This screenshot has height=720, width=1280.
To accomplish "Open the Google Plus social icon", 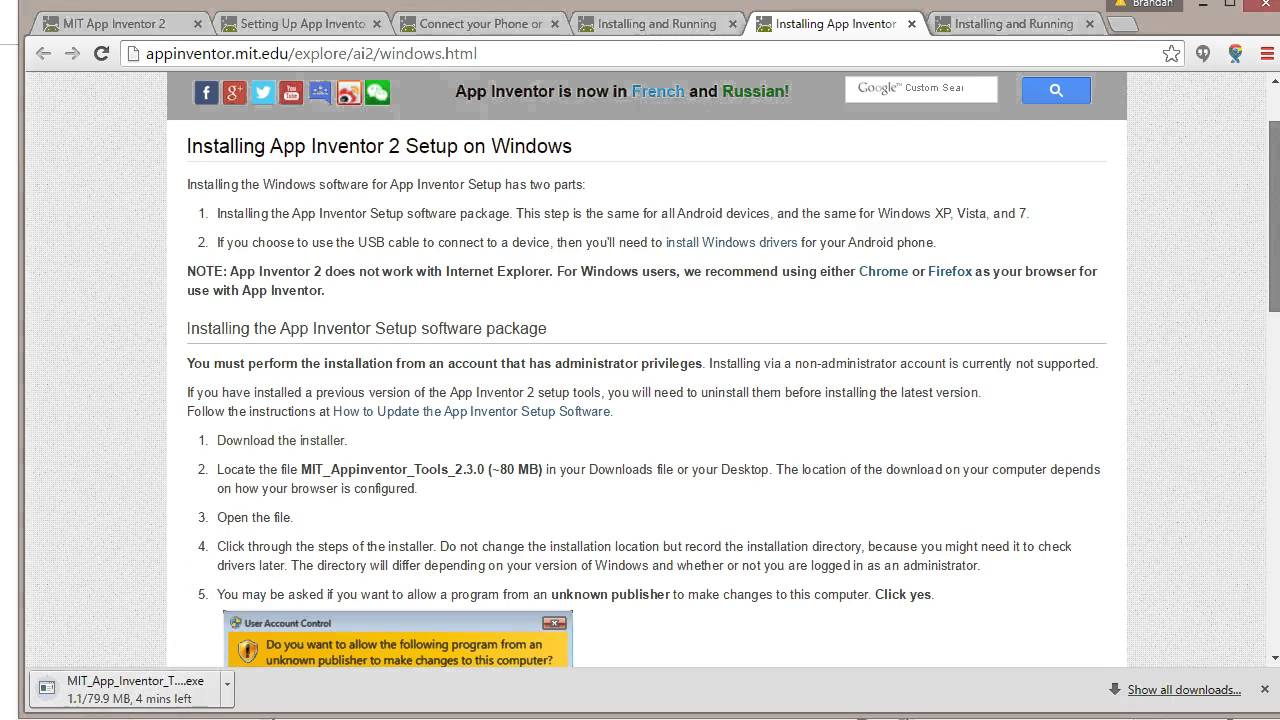I will click(x=234, y=93).
